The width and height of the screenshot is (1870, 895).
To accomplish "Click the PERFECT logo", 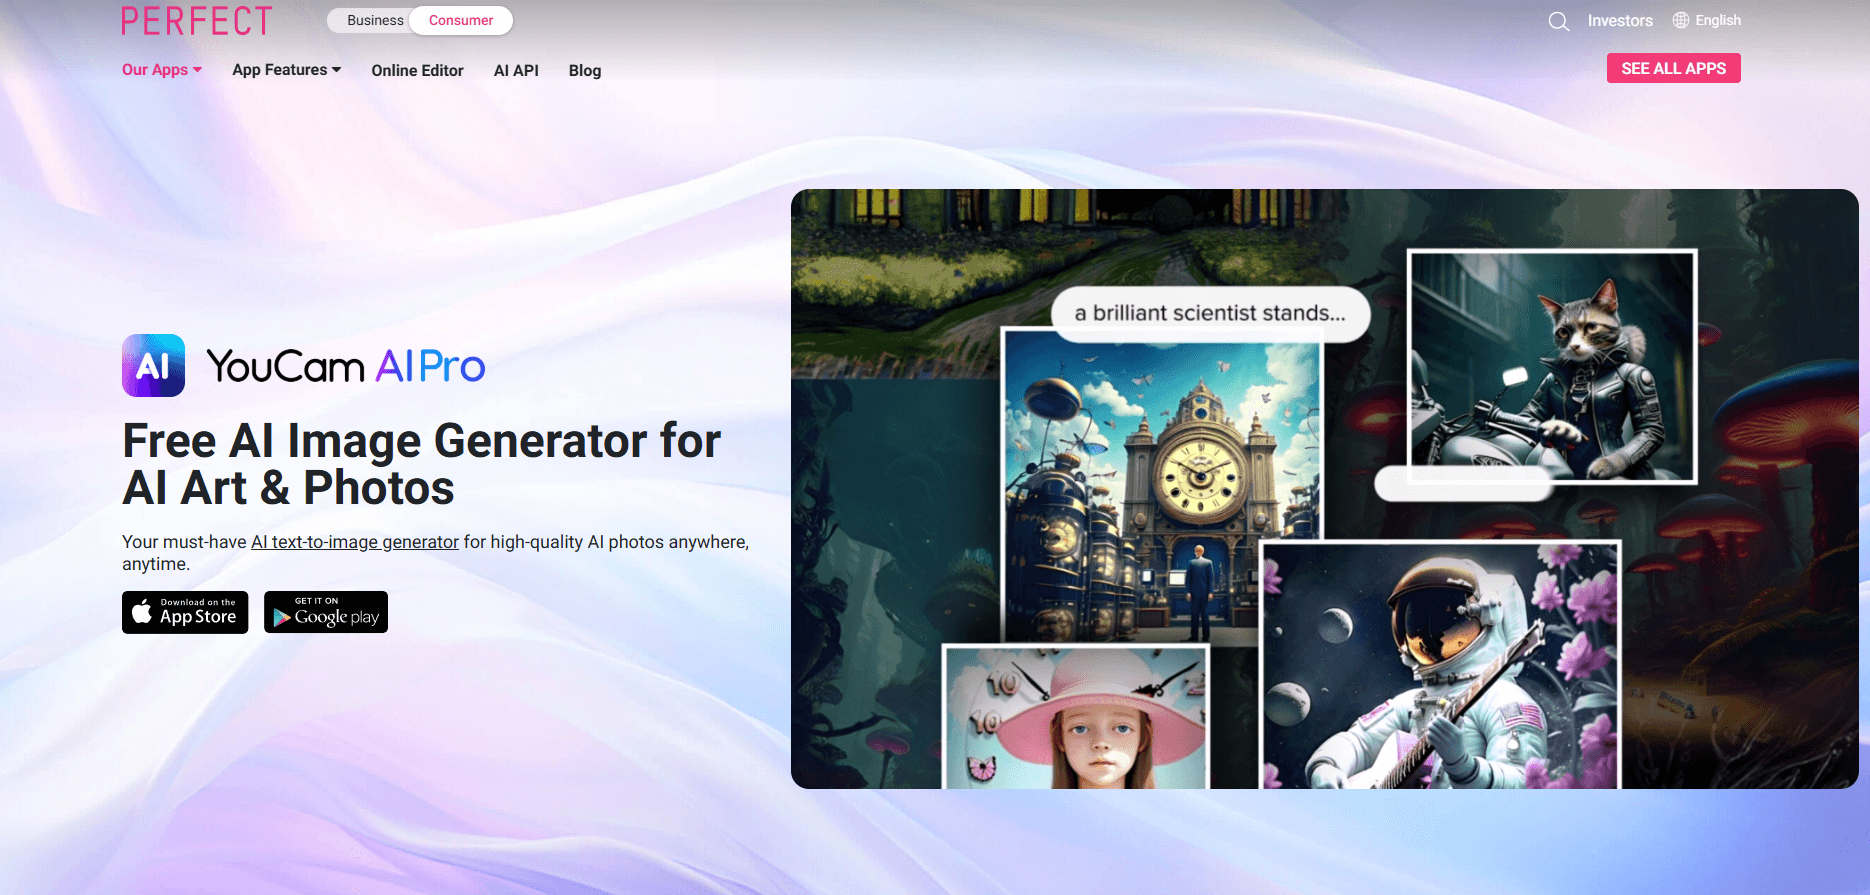I will [x=196, y=20].
